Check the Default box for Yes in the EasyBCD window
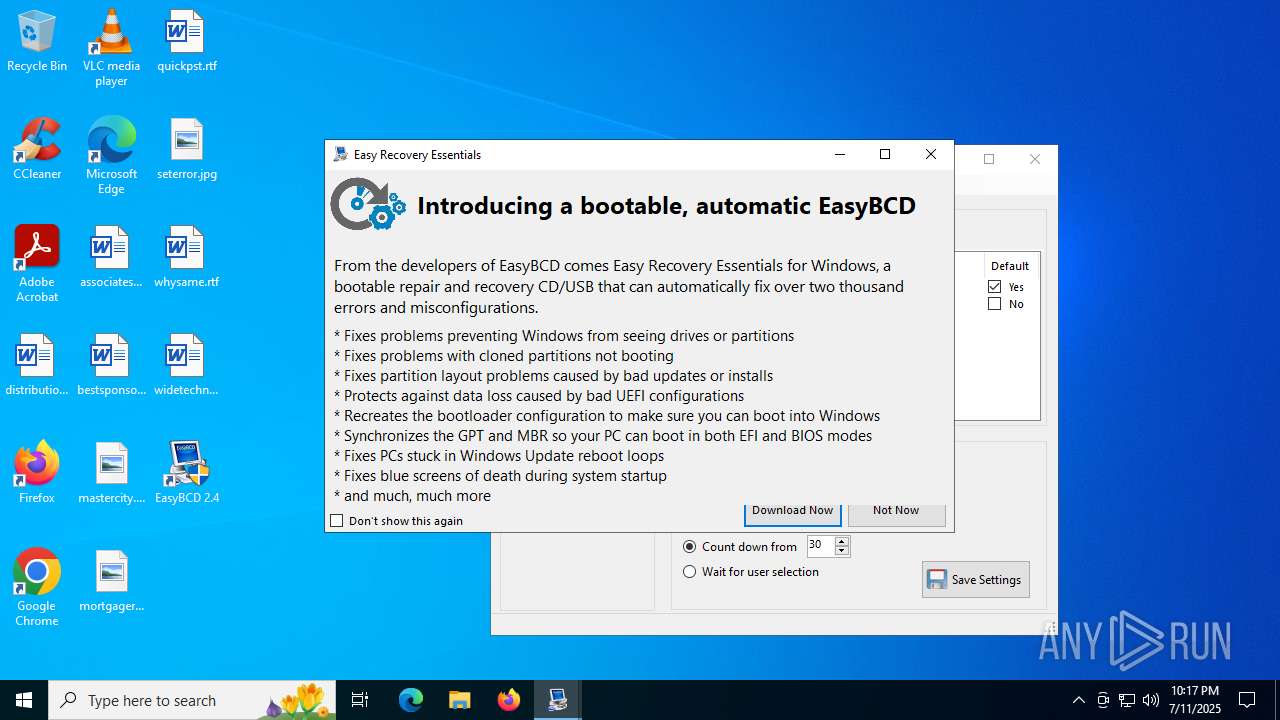 pos(994,287)
